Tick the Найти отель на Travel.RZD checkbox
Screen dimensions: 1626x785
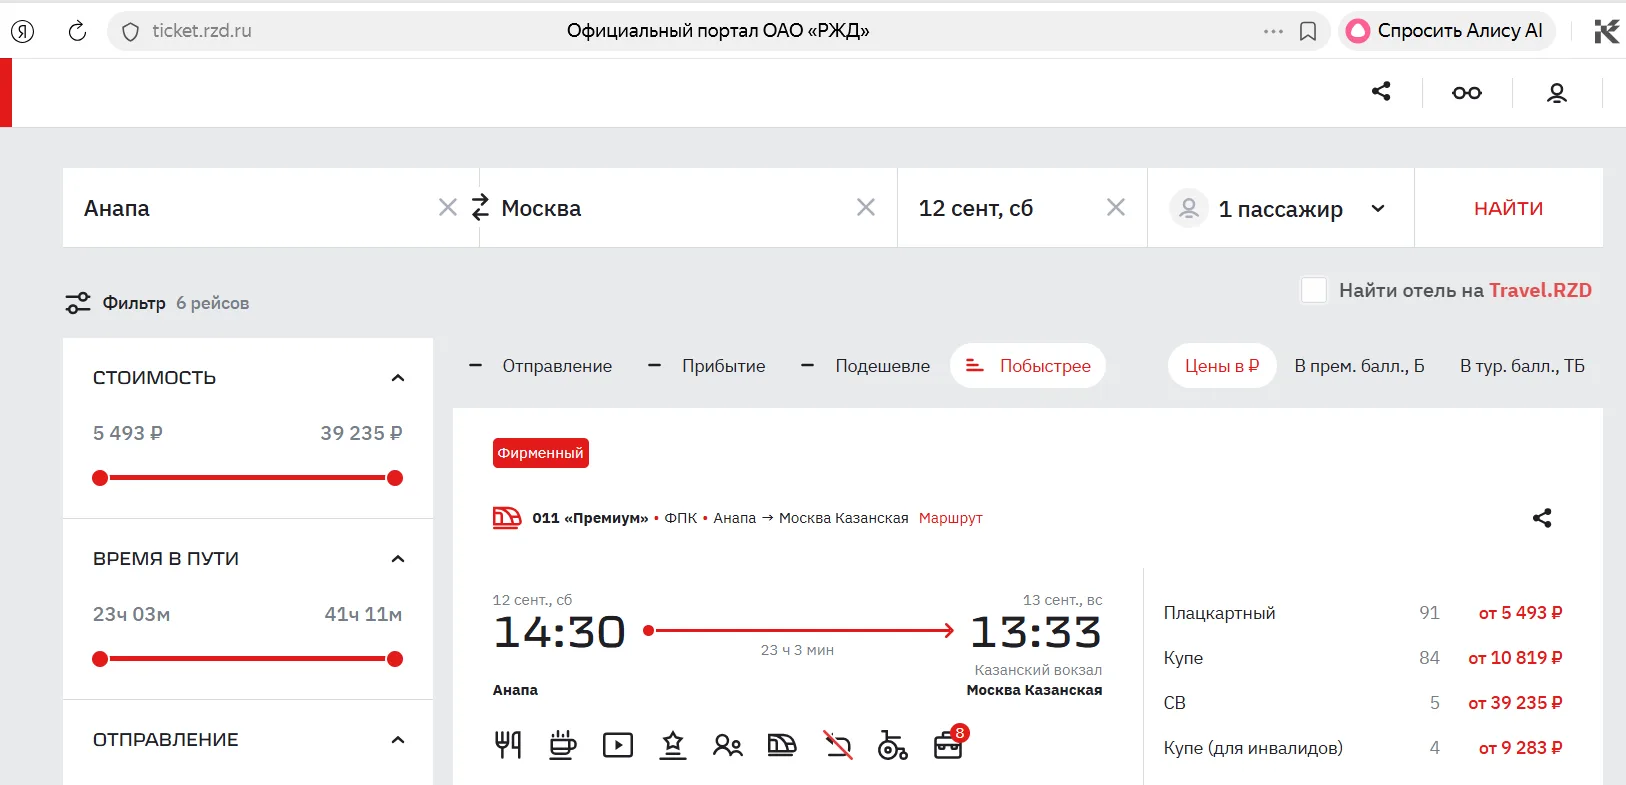coord(1313,290)
